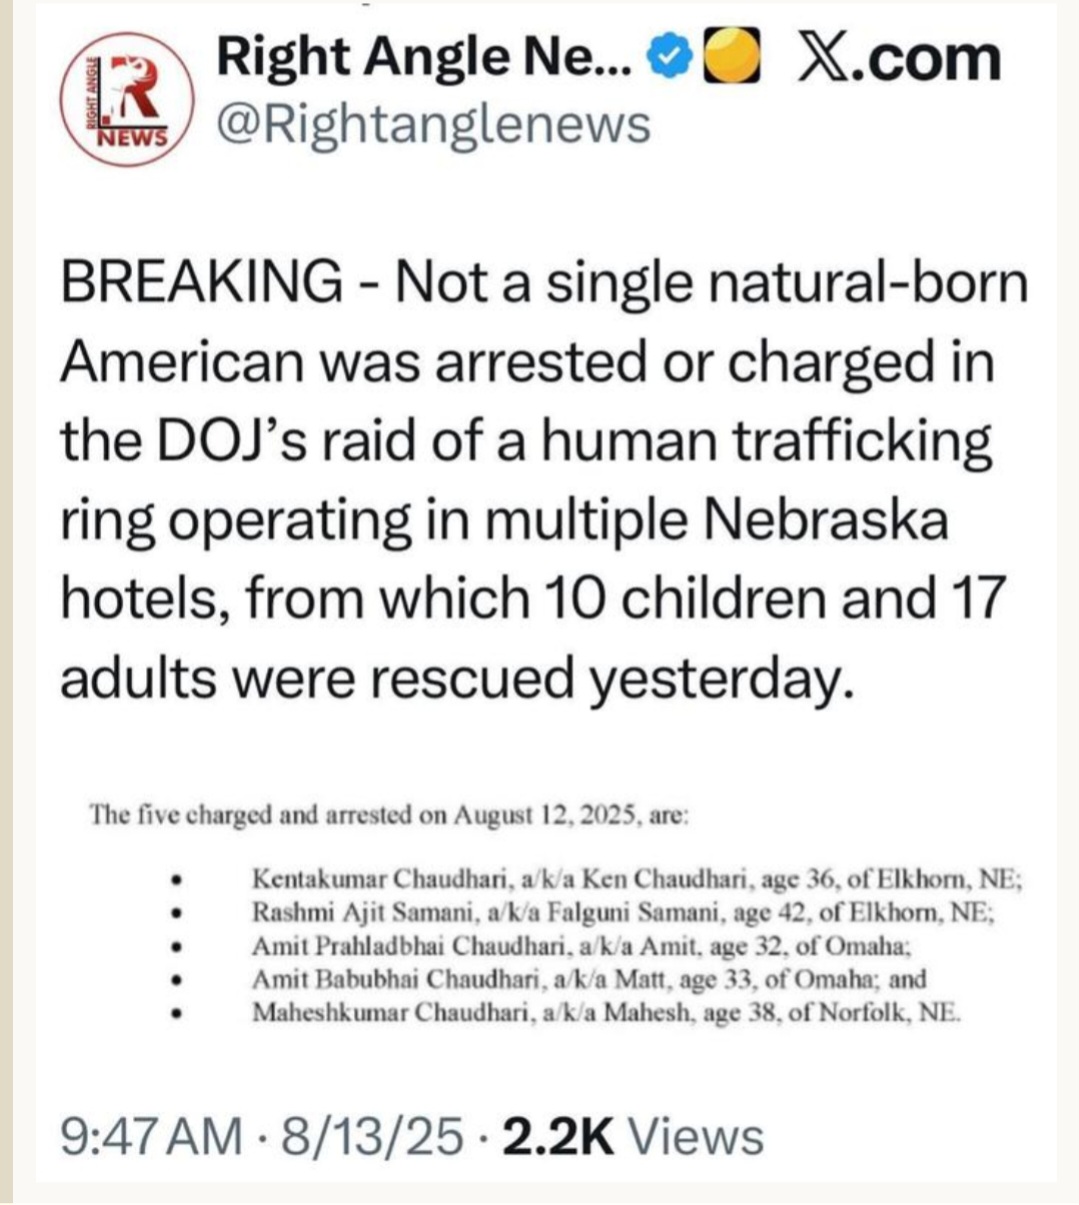Screen dimensions: 1079x1205
Task: Click the 8/13/25 post date
Action: (374, 1137)
